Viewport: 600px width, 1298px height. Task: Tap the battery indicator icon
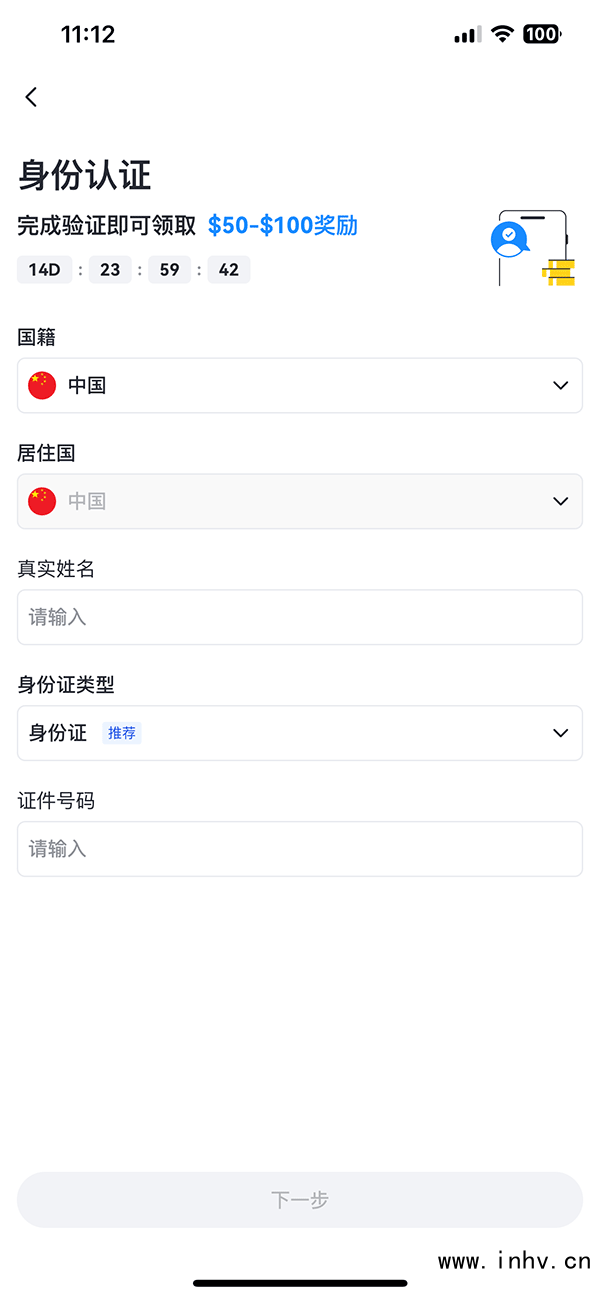point(542,34)
